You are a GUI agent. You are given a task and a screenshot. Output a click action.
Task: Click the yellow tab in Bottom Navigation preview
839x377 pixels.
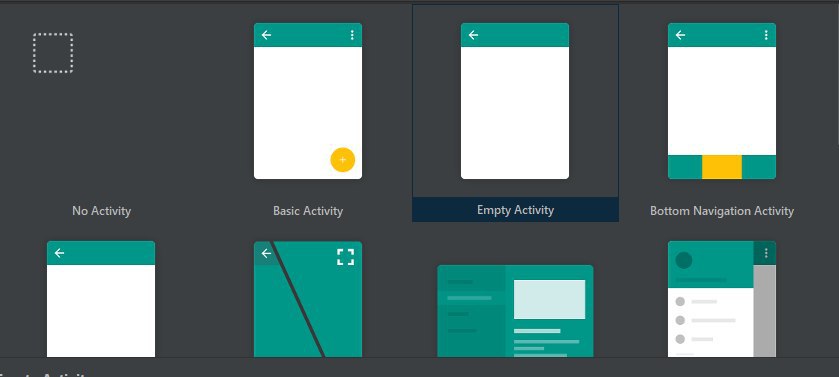tap(722, 167)
